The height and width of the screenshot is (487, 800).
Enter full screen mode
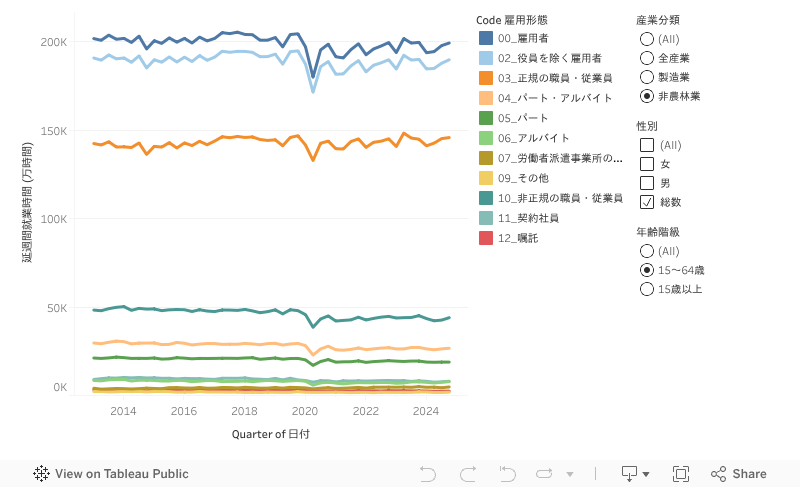(x=681, y=474)
